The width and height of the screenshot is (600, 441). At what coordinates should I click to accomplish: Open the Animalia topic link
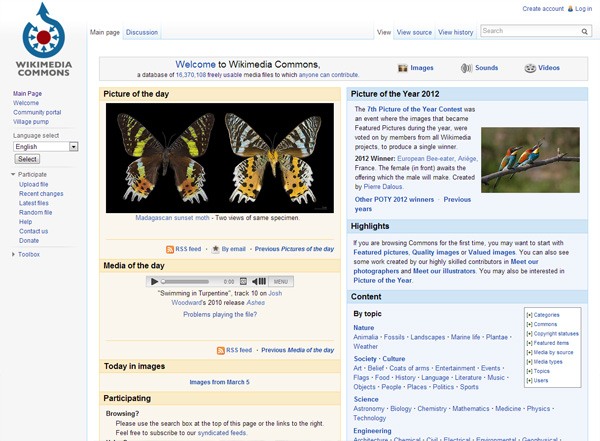(365, 337)
